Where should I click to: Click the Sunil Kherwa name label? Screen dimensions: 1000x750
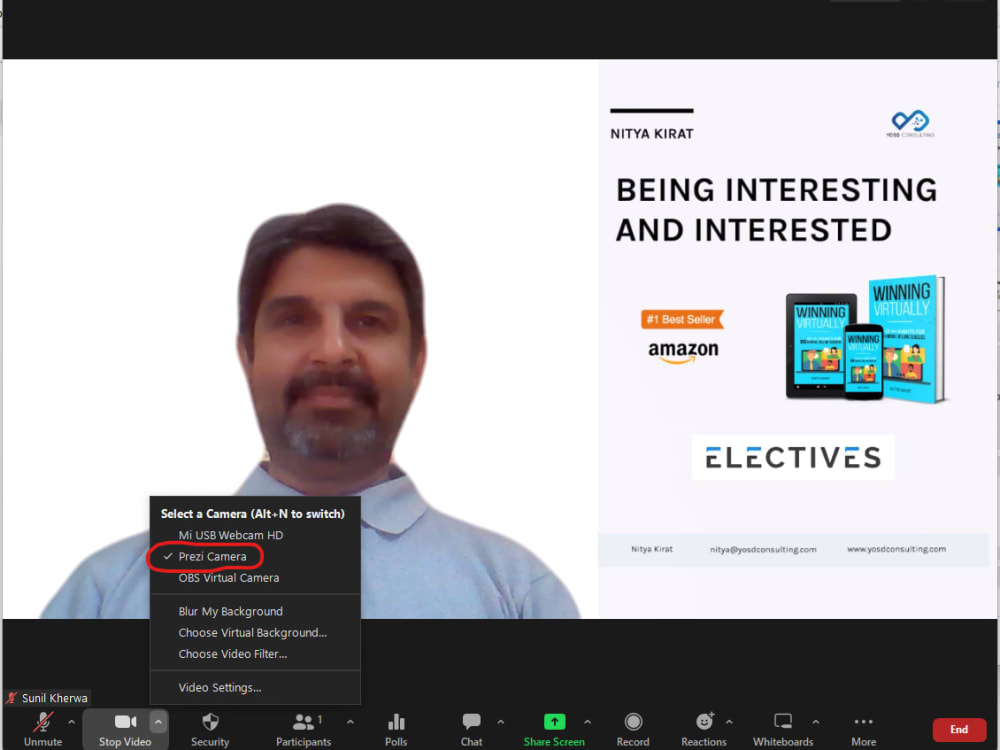(55, 698)
